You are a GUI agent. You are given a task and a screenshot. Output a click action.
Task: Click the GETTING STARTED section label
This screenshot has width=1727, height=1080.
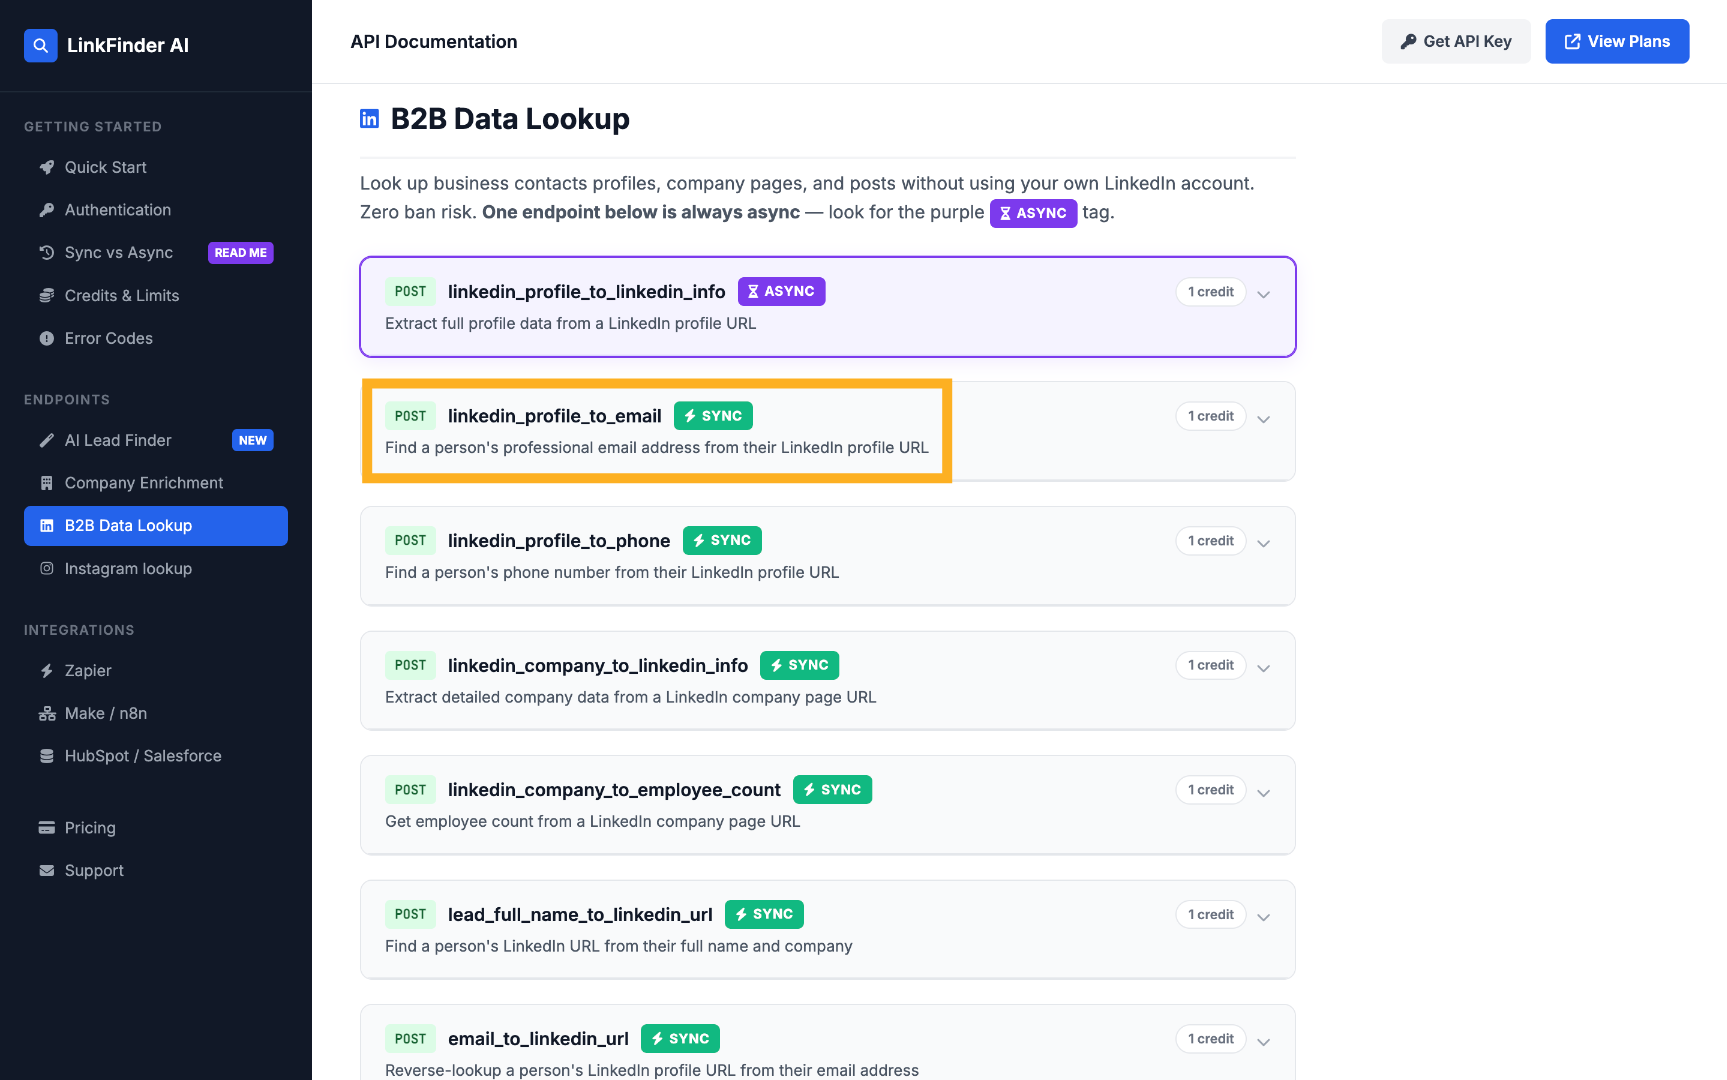[x=93, y=127]
